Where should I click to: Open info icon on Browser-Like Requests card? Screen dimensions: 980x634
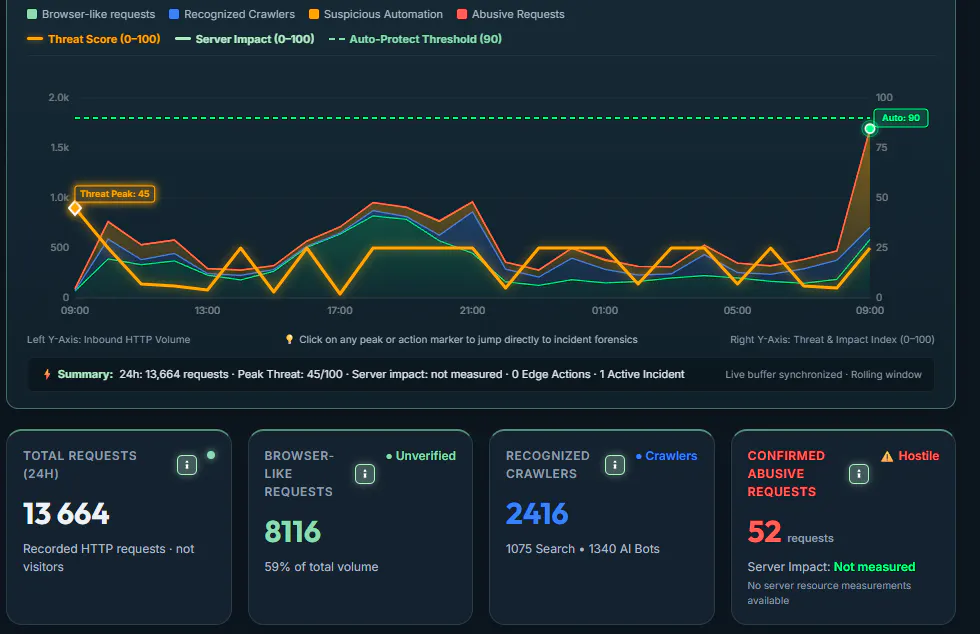[365, 474]
